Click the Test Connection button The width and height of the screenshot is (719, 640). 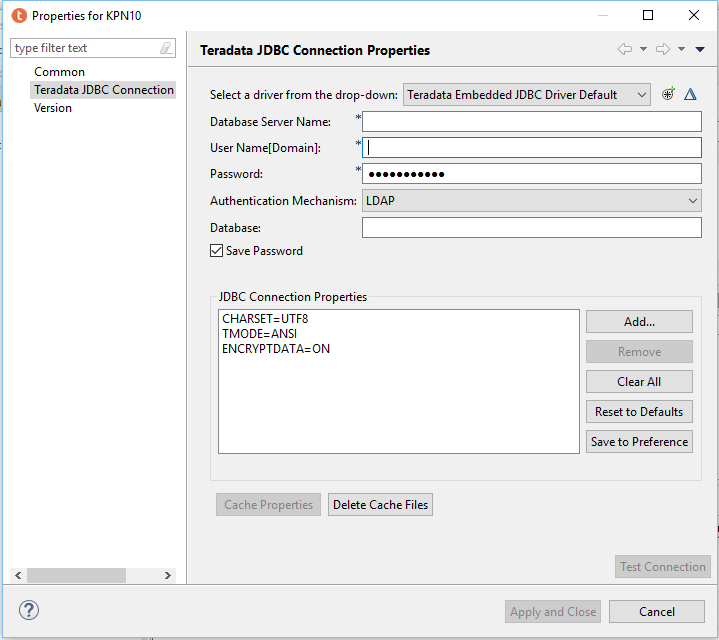coord(663,567)
